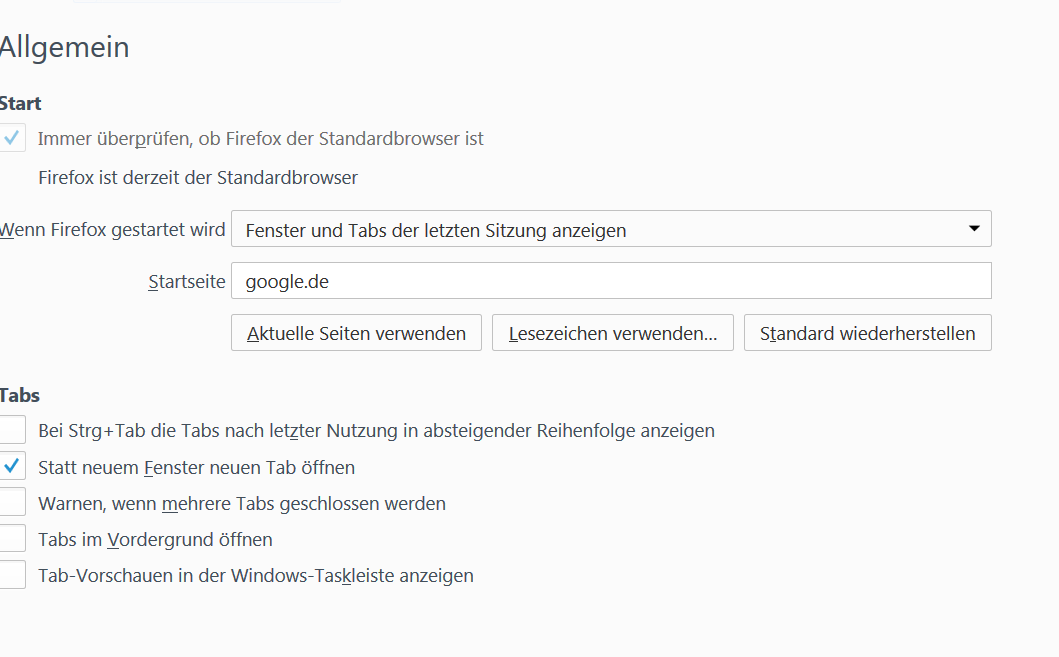Click the 'Tabs' section heading
The height and width of the screenshot is (657, 1059).
pos(20,395)
